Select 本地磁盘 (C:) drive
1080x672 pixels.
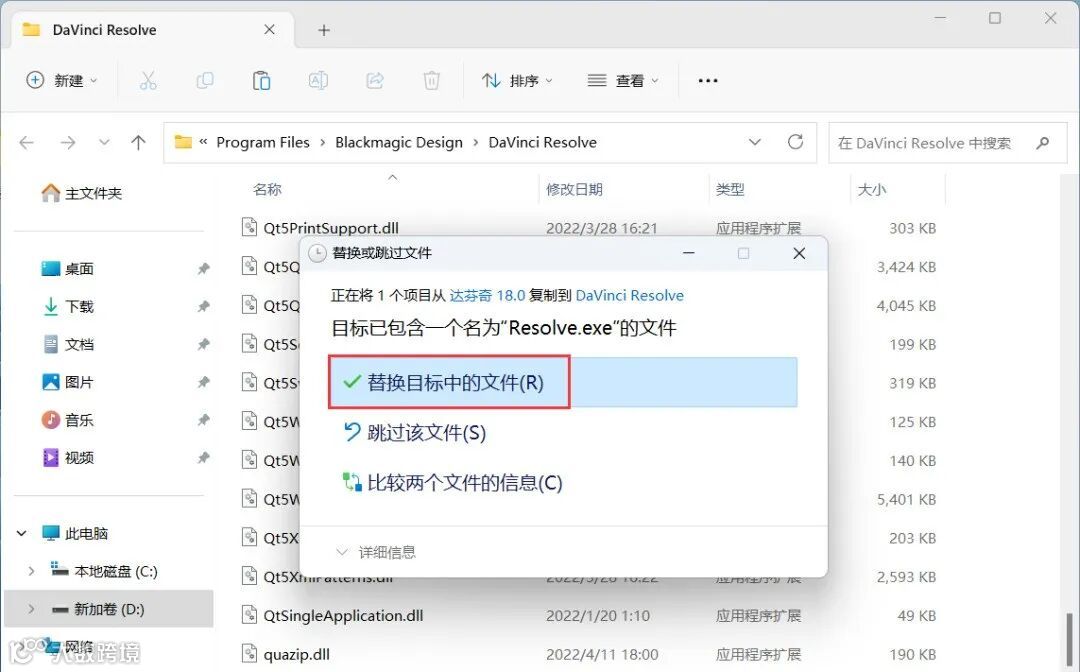[x=104, y=571]
